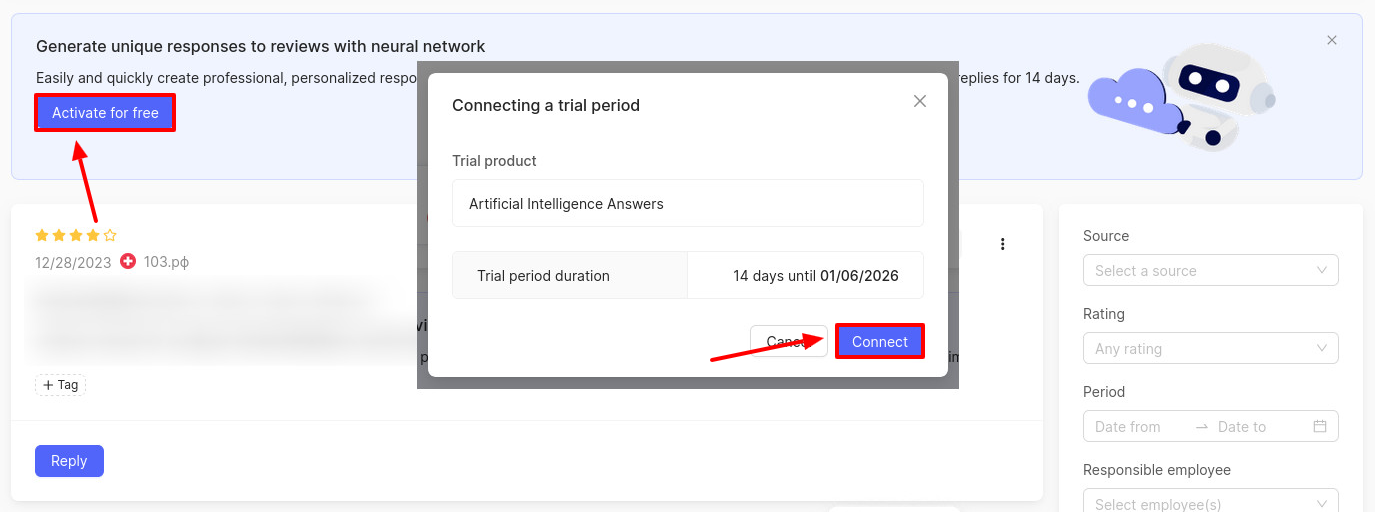Expand the Select a source dropdown
This screenshot has width=1375, height=512.
click(x=1210, y=271)
